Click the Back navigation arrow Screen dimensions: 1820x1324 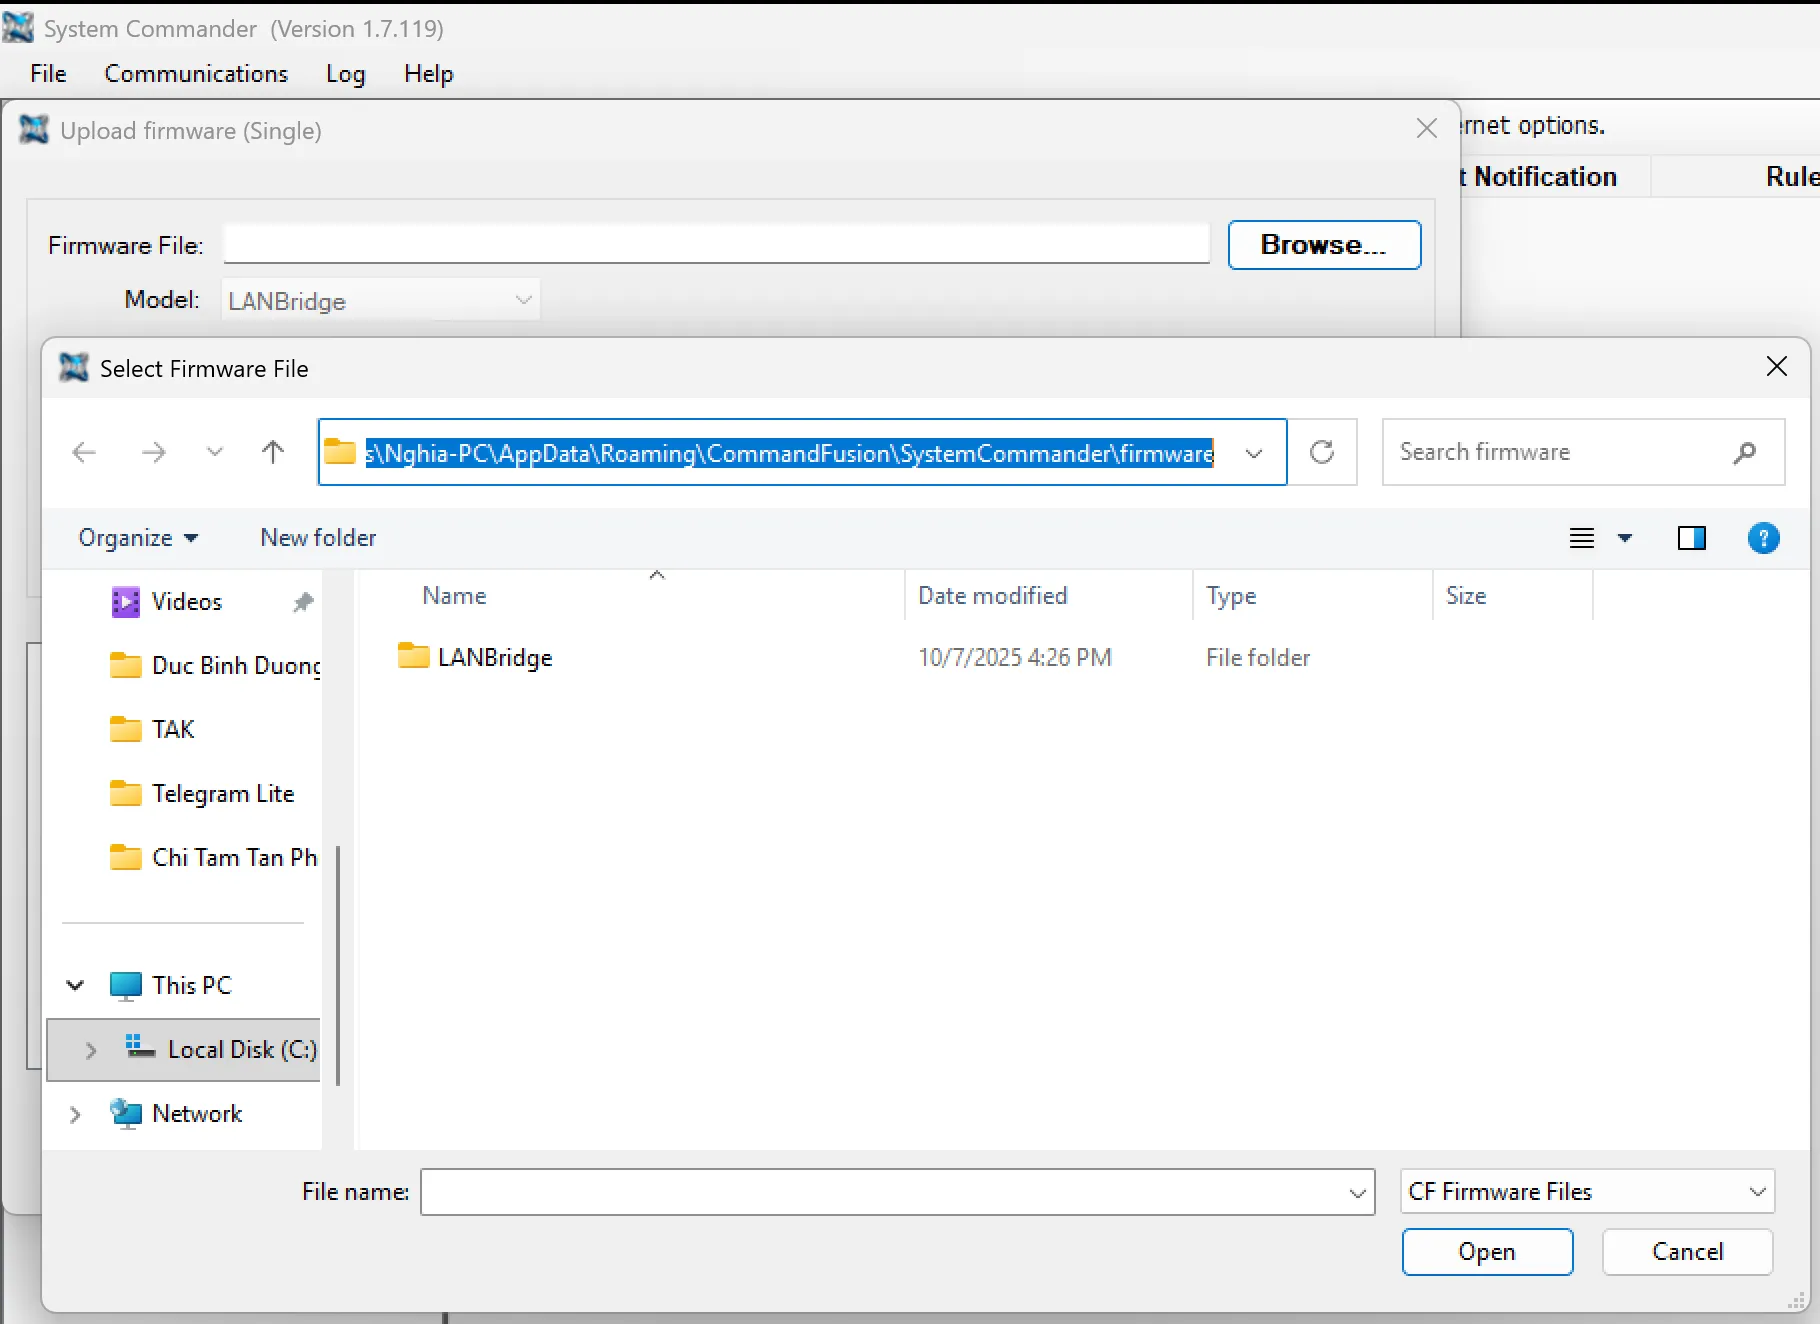pyautogui.click(x=85, y=453)
